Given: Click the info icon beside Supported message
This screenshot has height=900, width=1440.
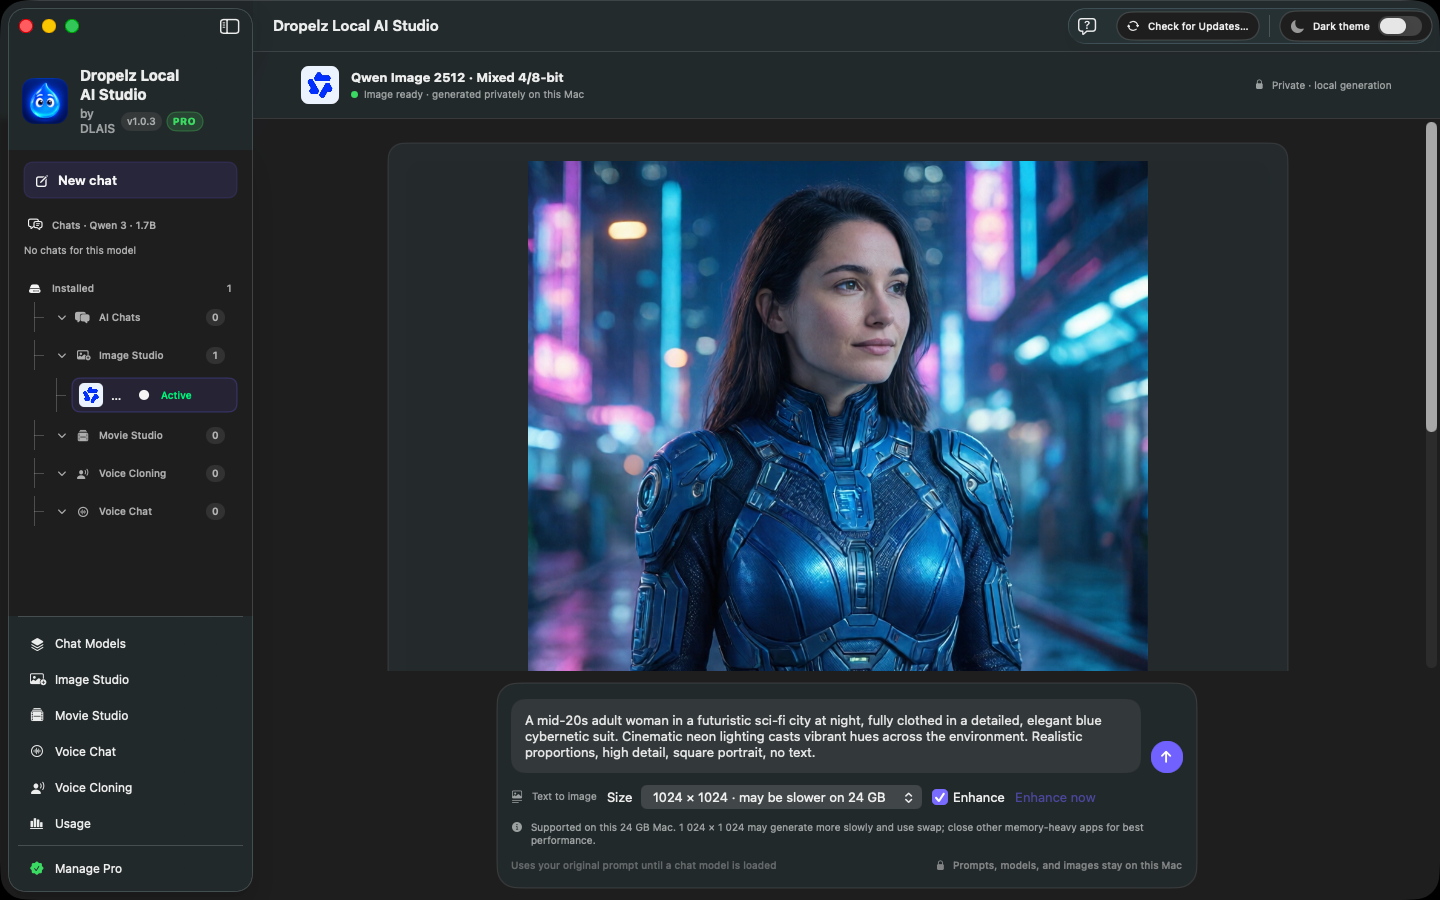Looking at the screenshot, I should [517, 827].
